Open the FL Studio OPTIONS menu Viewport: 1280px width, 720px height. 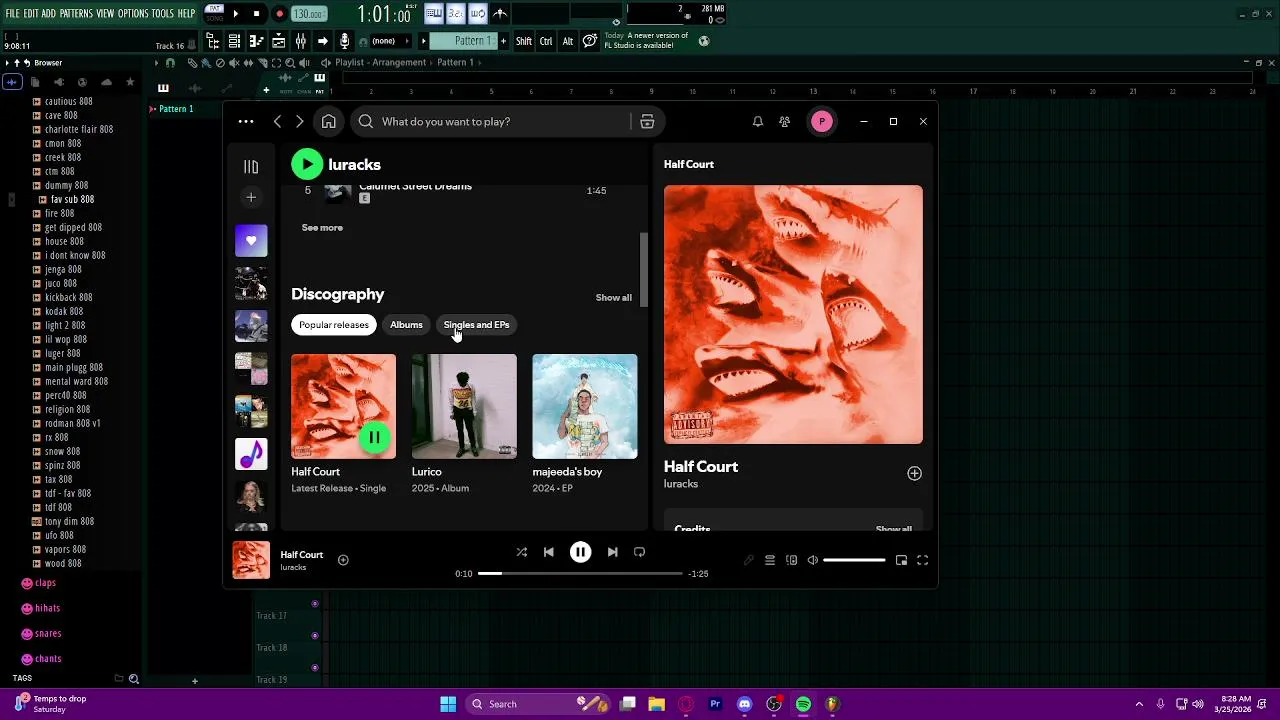[133, 13]
